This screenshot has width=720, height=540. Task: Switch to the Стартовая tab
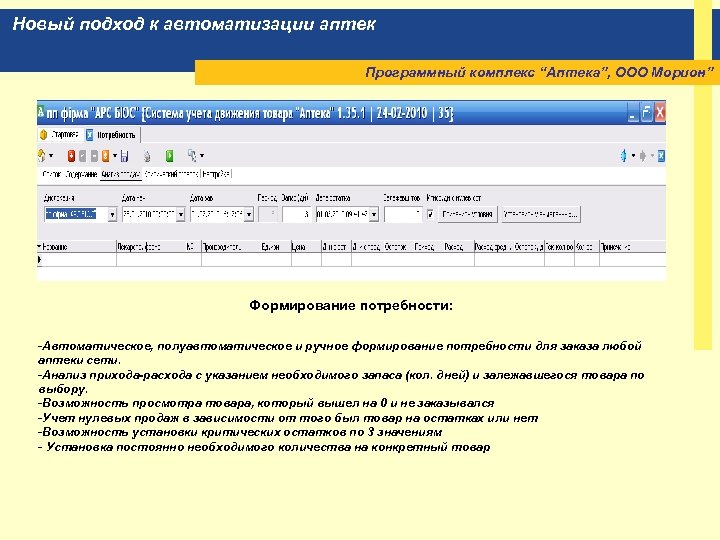pyautogui.click(x=60, y=135)
